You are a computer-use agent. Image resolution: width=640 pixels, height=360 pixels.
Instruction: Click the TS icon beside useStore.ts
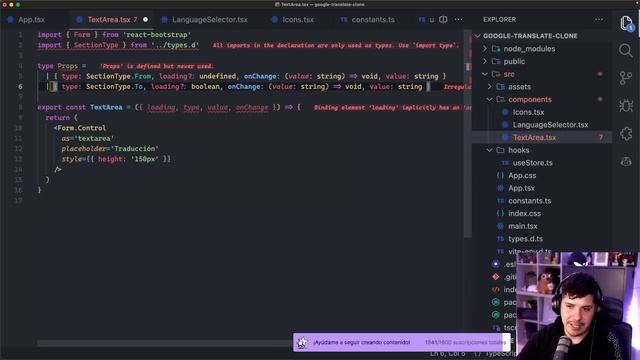(505, 163)
